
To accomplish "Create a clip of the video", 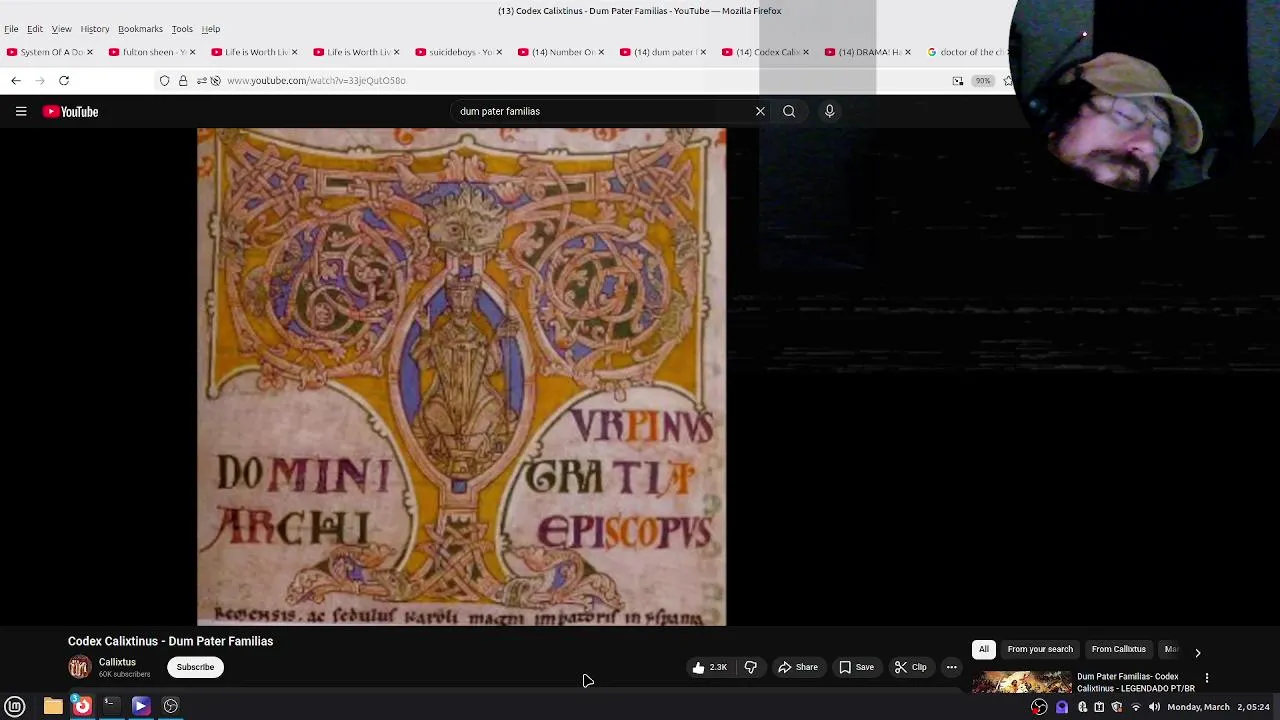I will pos(910,667).
